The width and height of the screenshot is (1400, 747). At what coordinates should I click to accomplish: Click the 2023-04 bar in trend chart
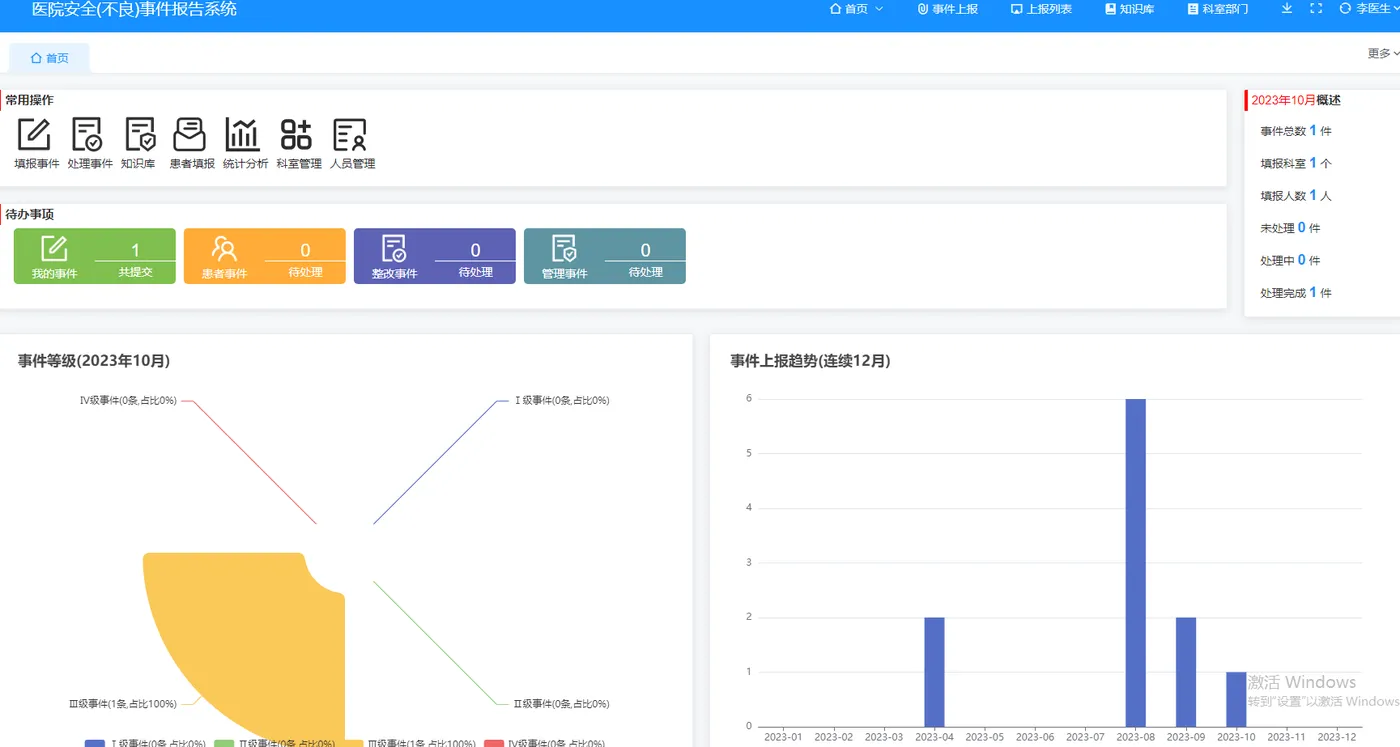[934, 672]
